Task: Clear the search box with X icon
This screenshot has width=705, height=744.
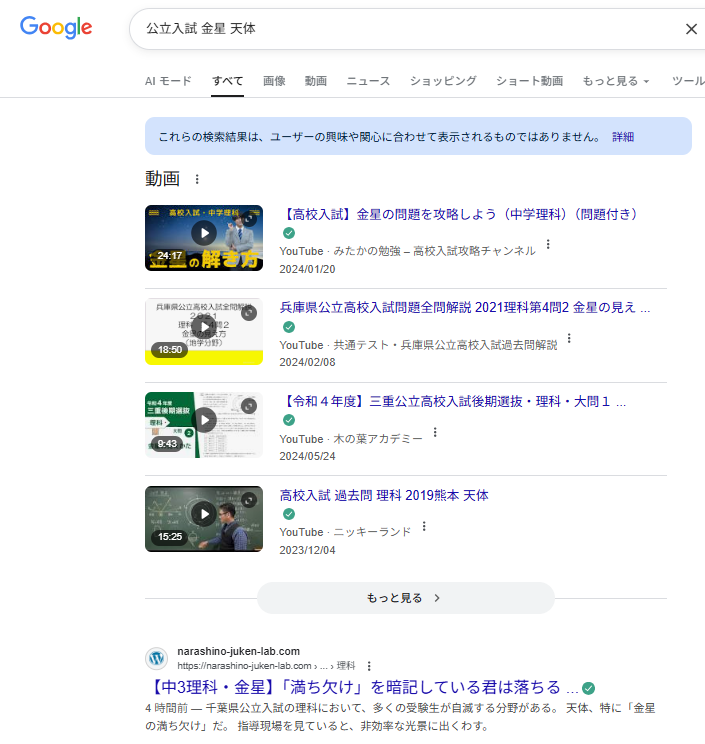Action: click(691, 29)
